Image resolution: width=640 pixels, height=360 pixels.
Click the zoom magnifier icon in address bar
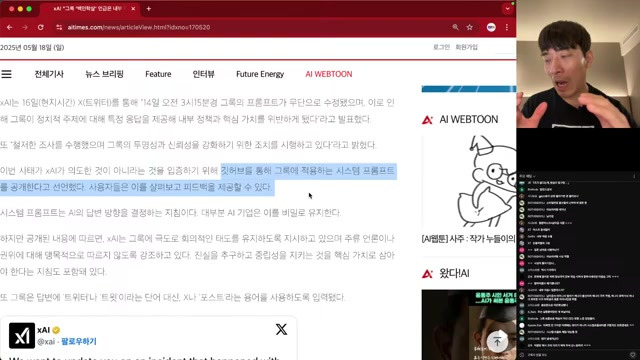click(x=456, y=27)
